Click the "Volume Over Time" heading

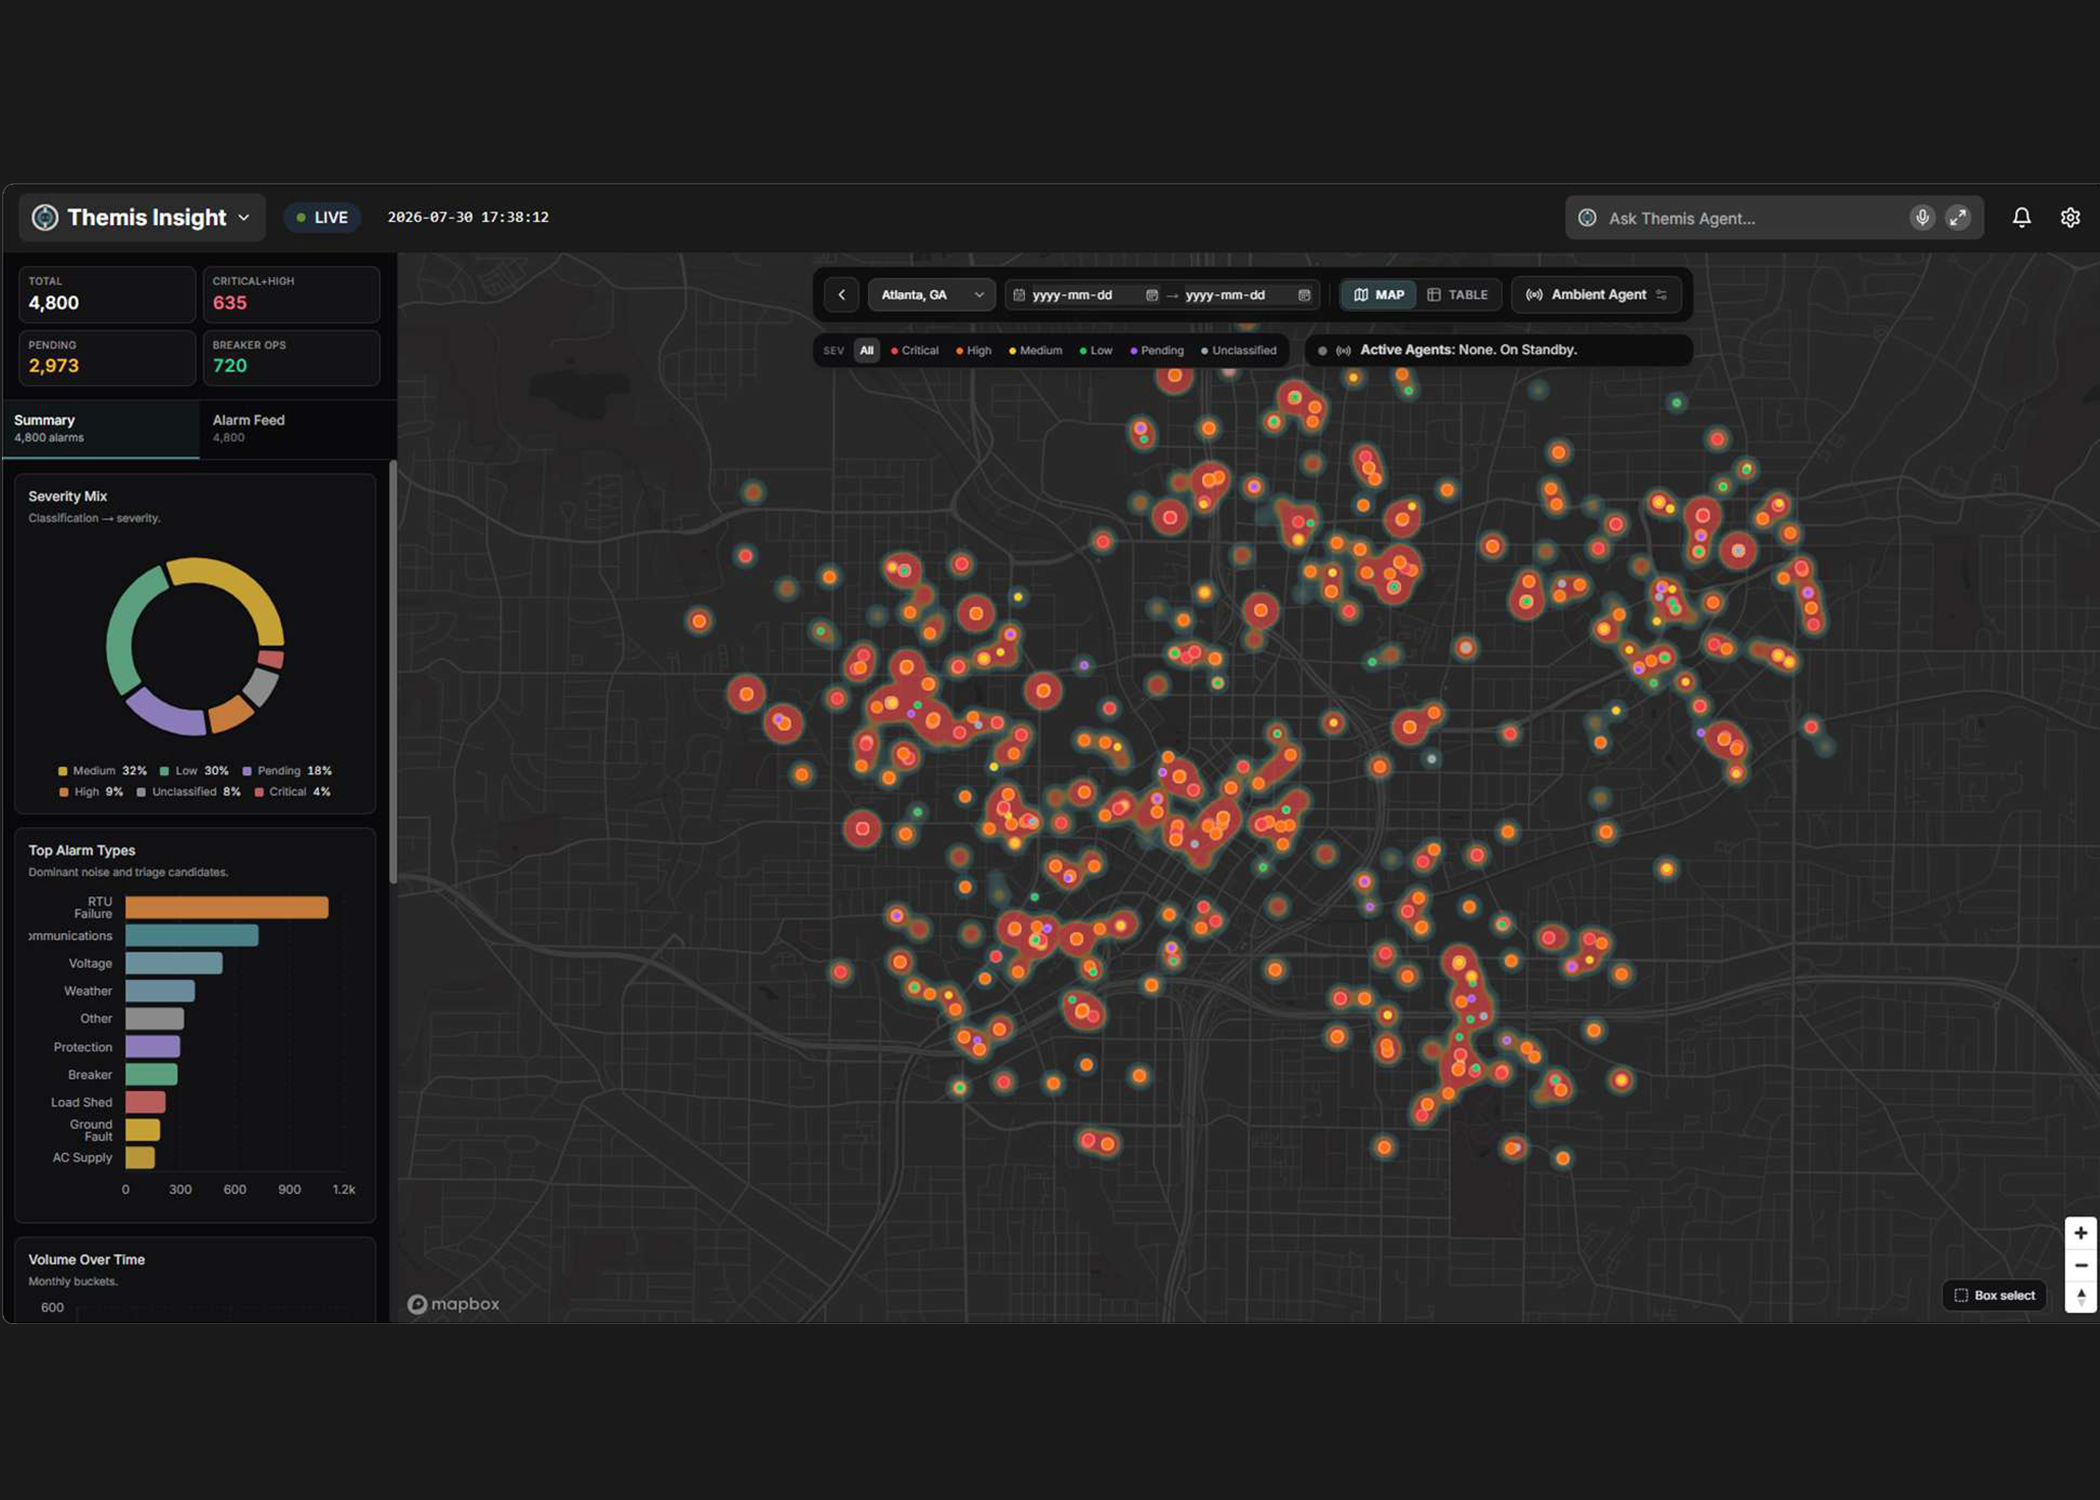(87, 1260)
